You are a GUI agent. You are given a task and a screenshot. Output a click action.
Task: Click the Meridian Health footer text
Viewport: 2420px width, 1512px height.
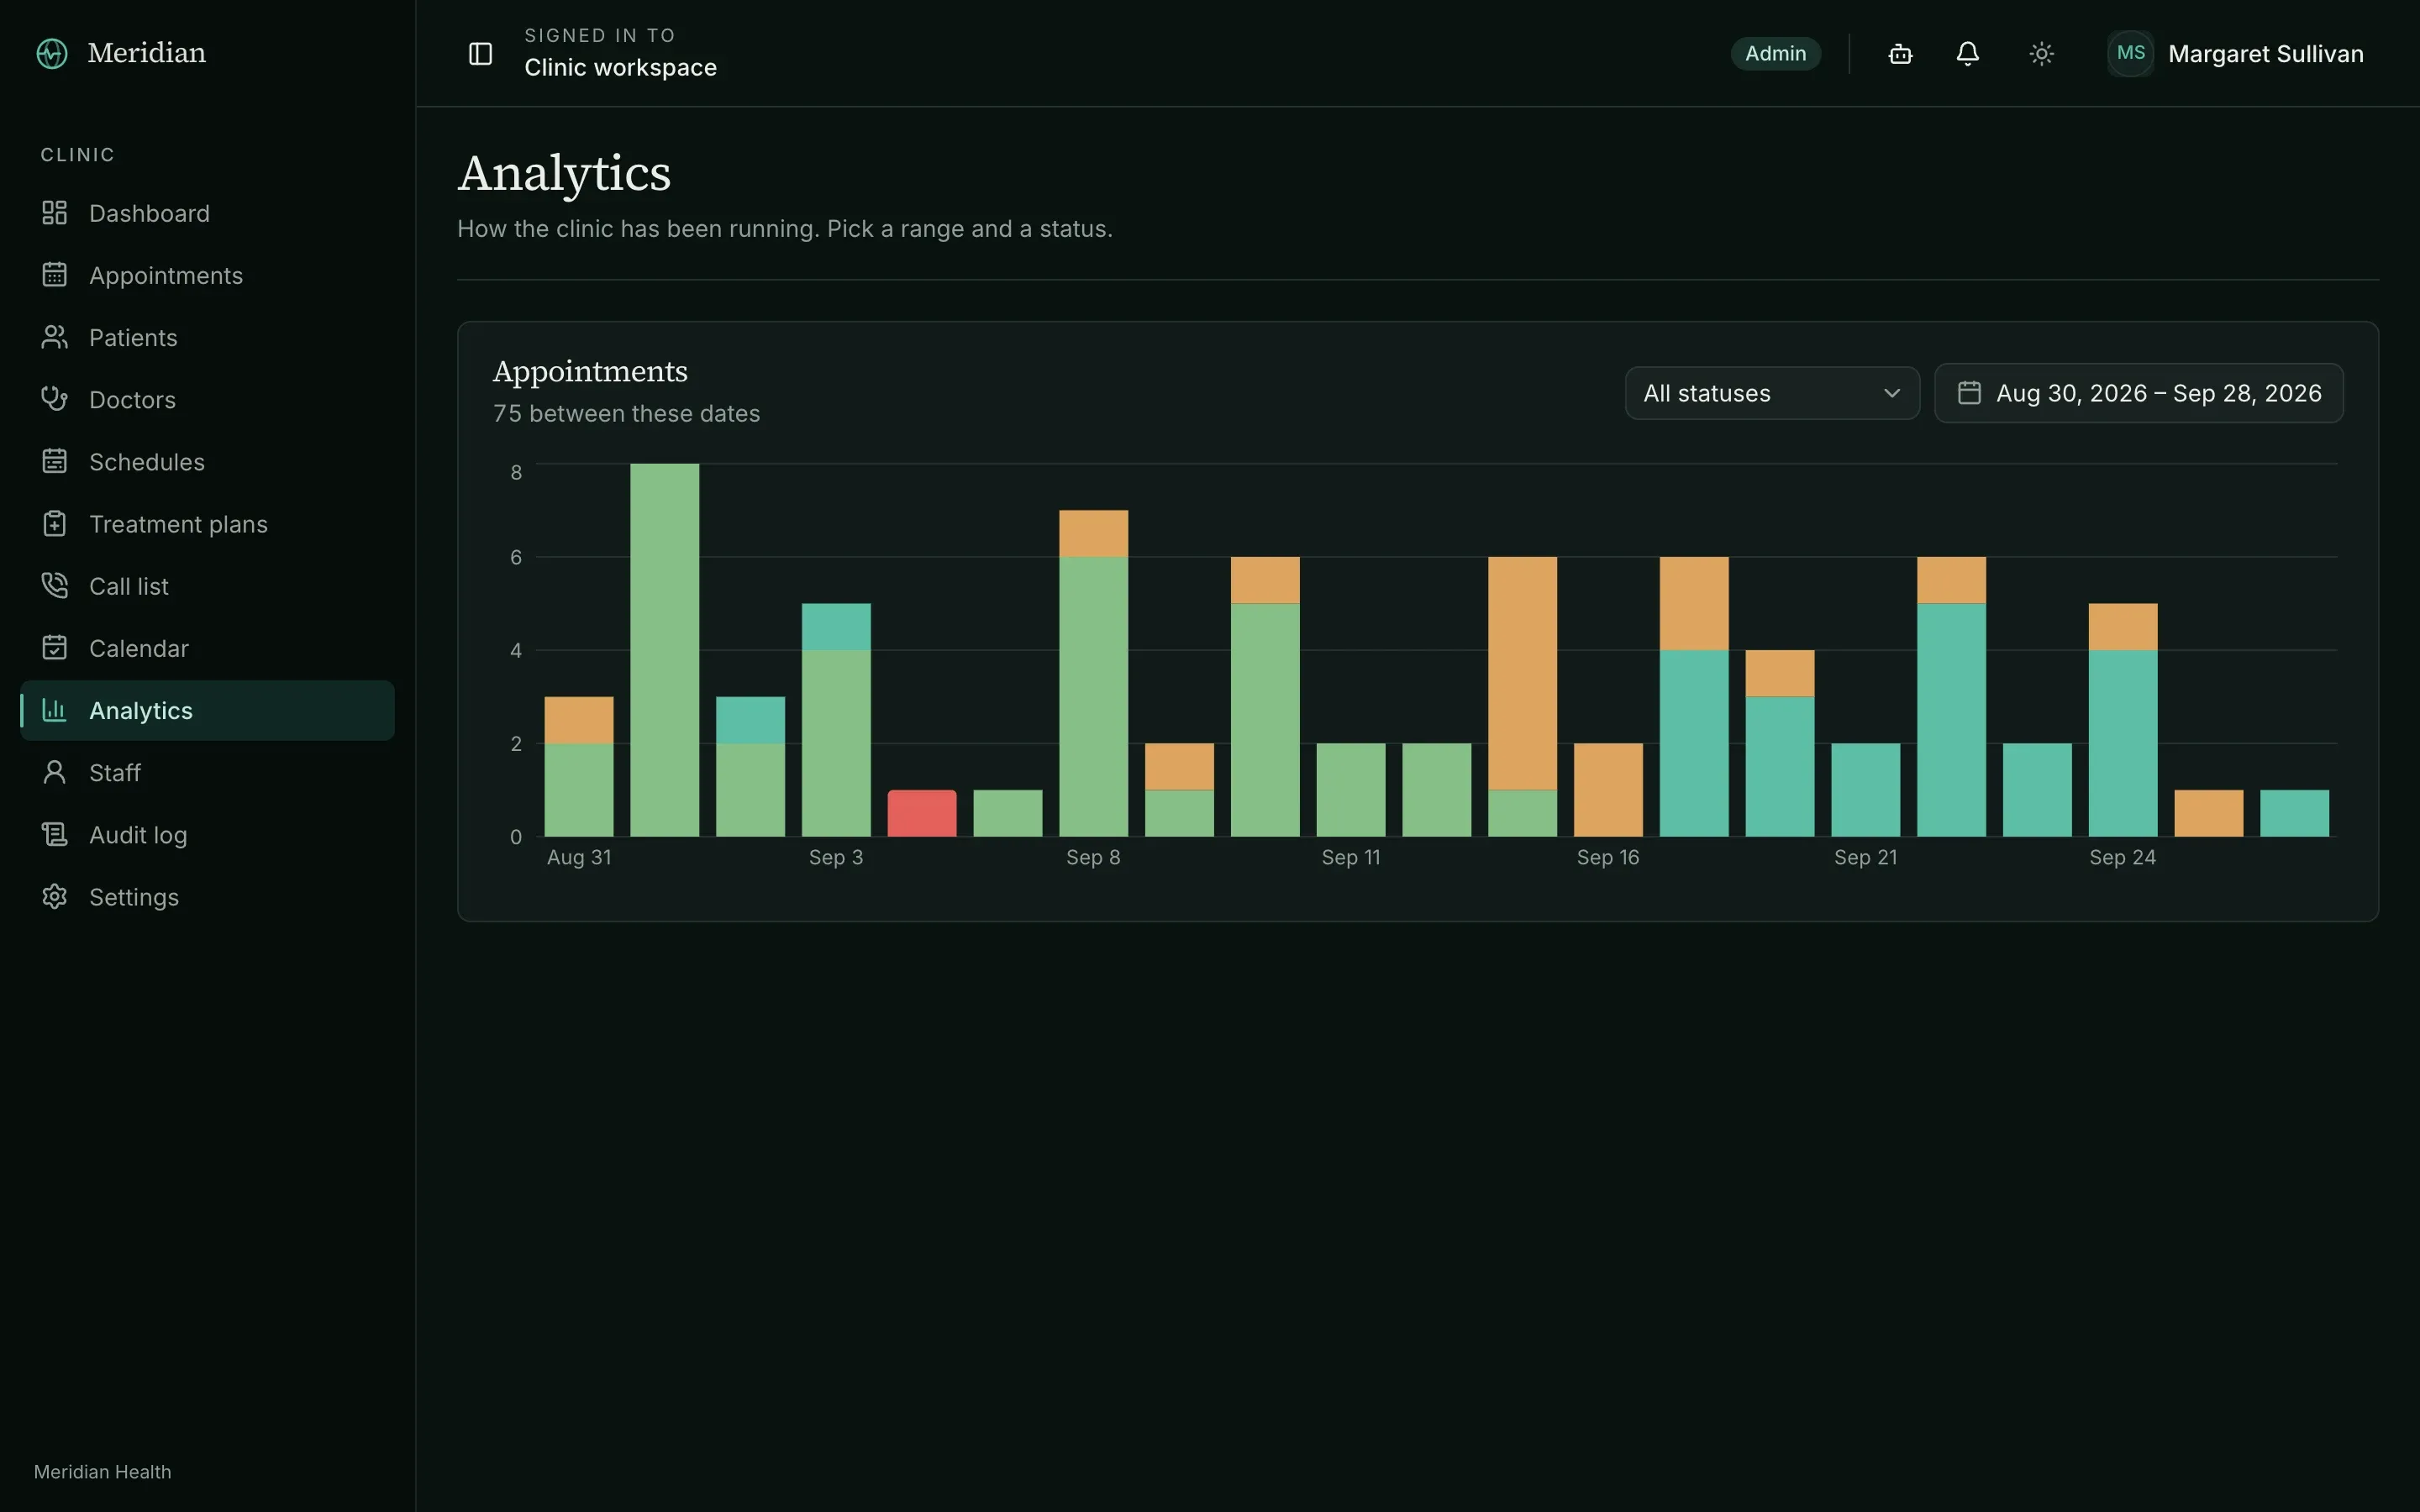click(x=102, y=1471)
